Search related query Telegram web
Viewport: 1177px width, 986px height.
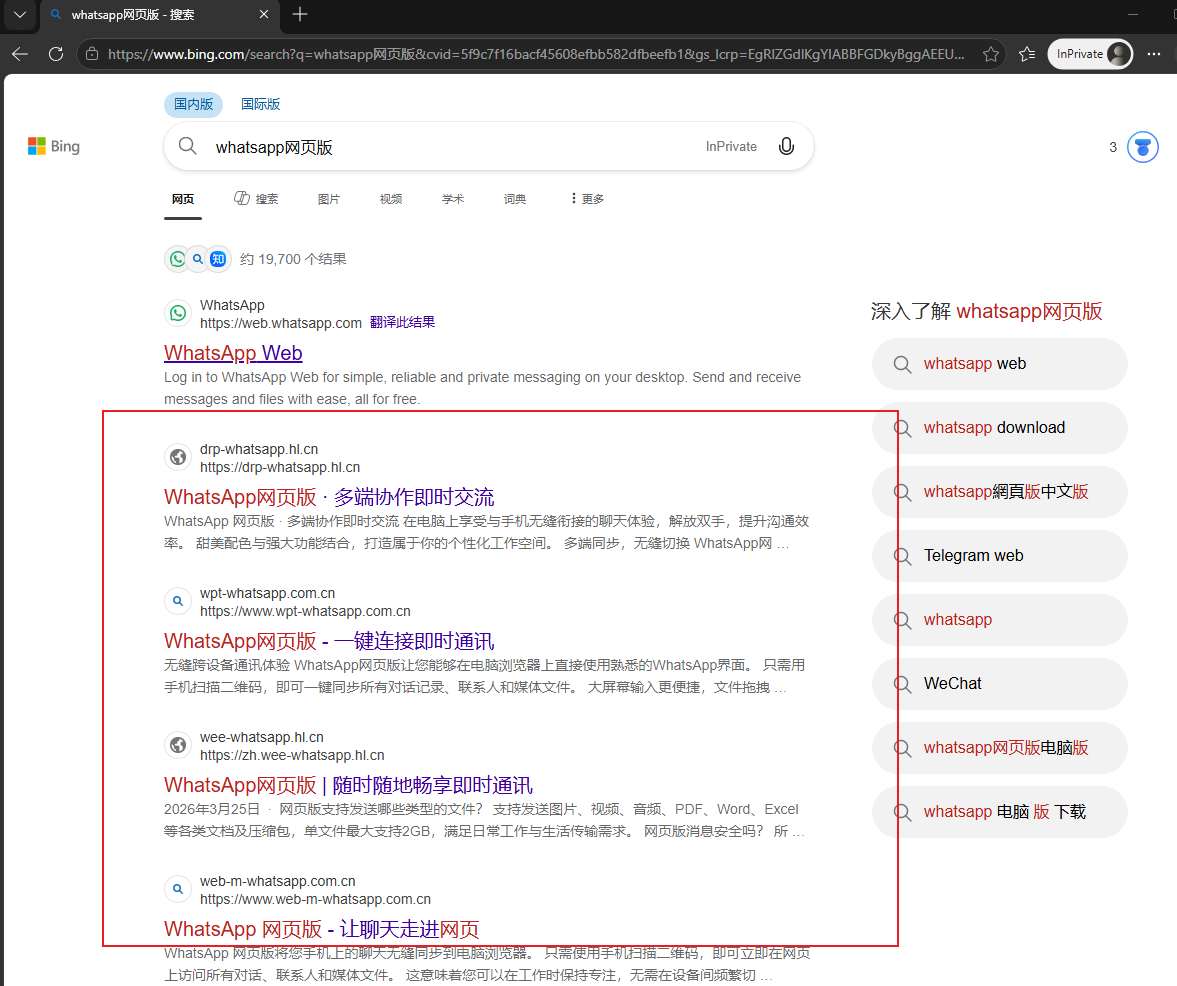[x=999, y=556]
